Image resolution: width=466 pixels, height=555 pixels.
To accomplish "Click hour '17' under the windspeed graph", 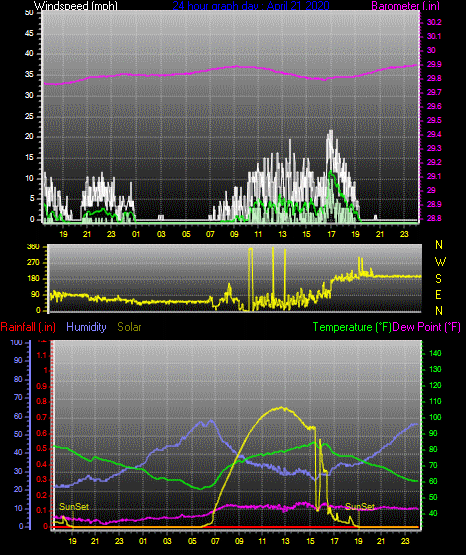I will (x=331, y=234).
